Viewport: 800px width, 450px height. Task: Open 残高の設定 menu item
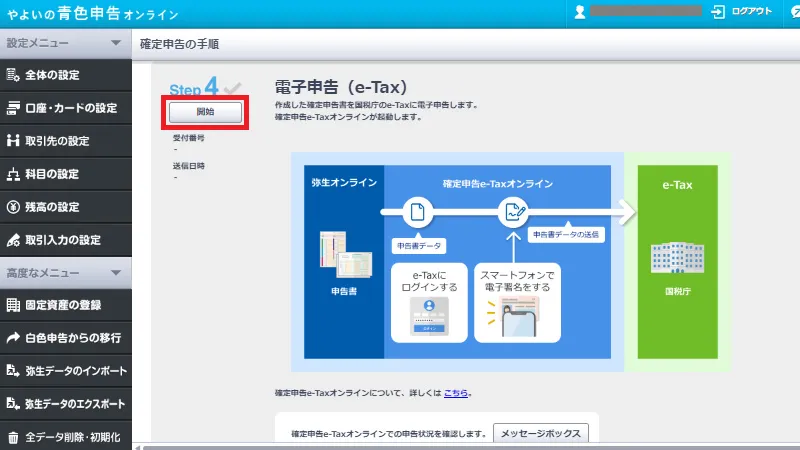point(66,207)
